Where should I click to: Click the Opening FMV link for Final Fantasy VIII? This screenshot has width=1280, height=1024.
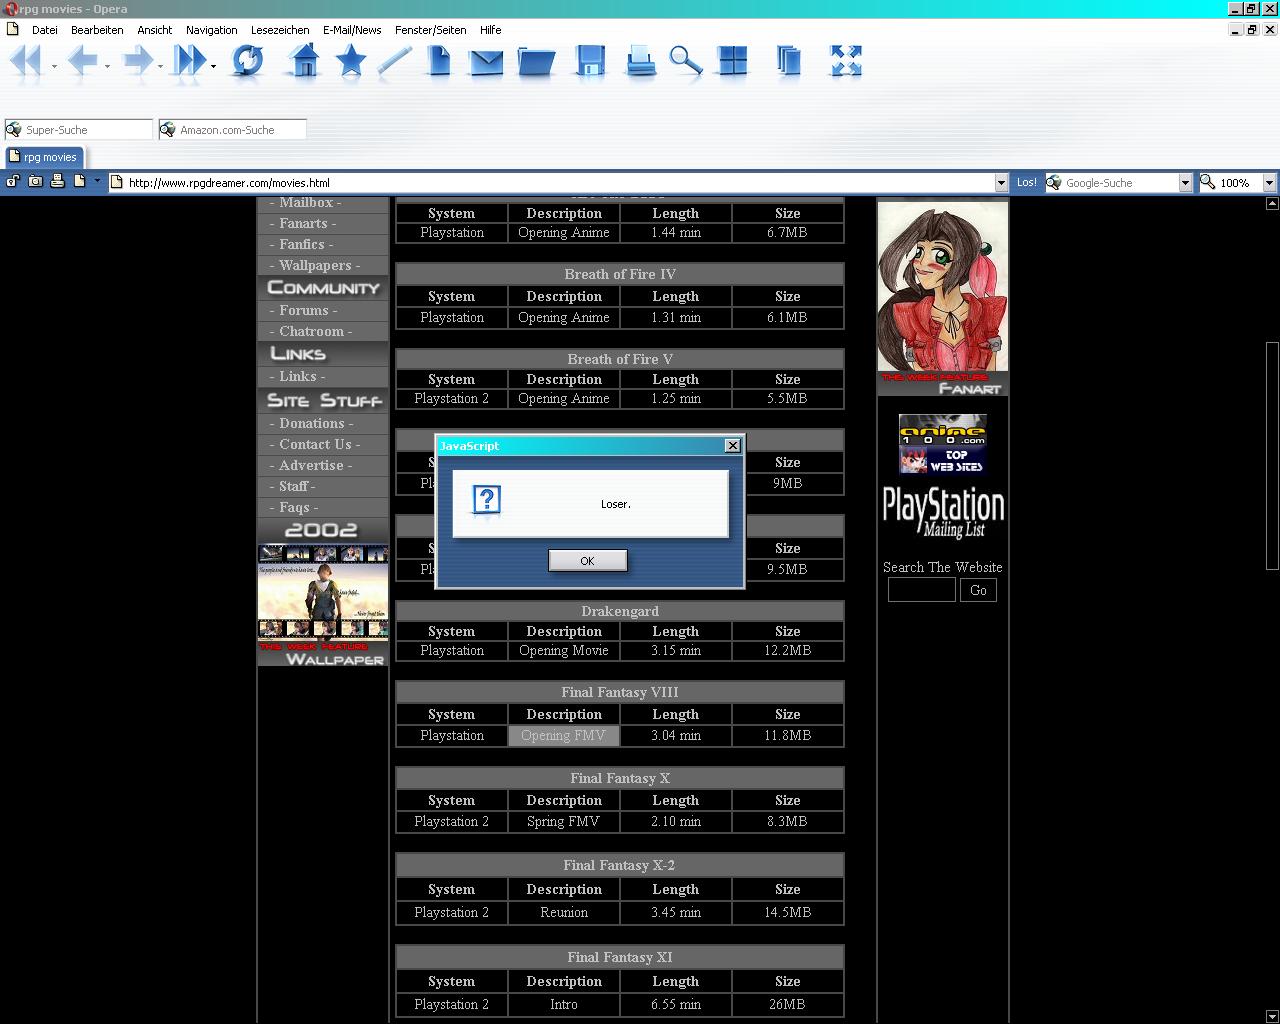pyautogui.click(x=563, y=735)
